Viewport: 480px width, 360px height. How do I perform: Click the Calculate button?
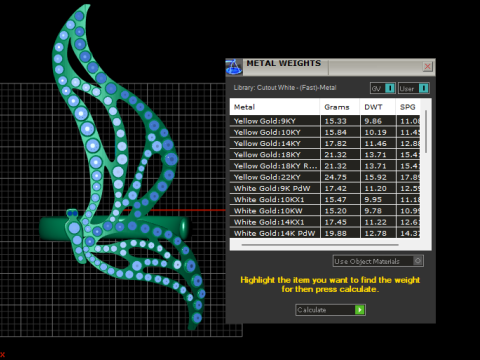[330, 310]
